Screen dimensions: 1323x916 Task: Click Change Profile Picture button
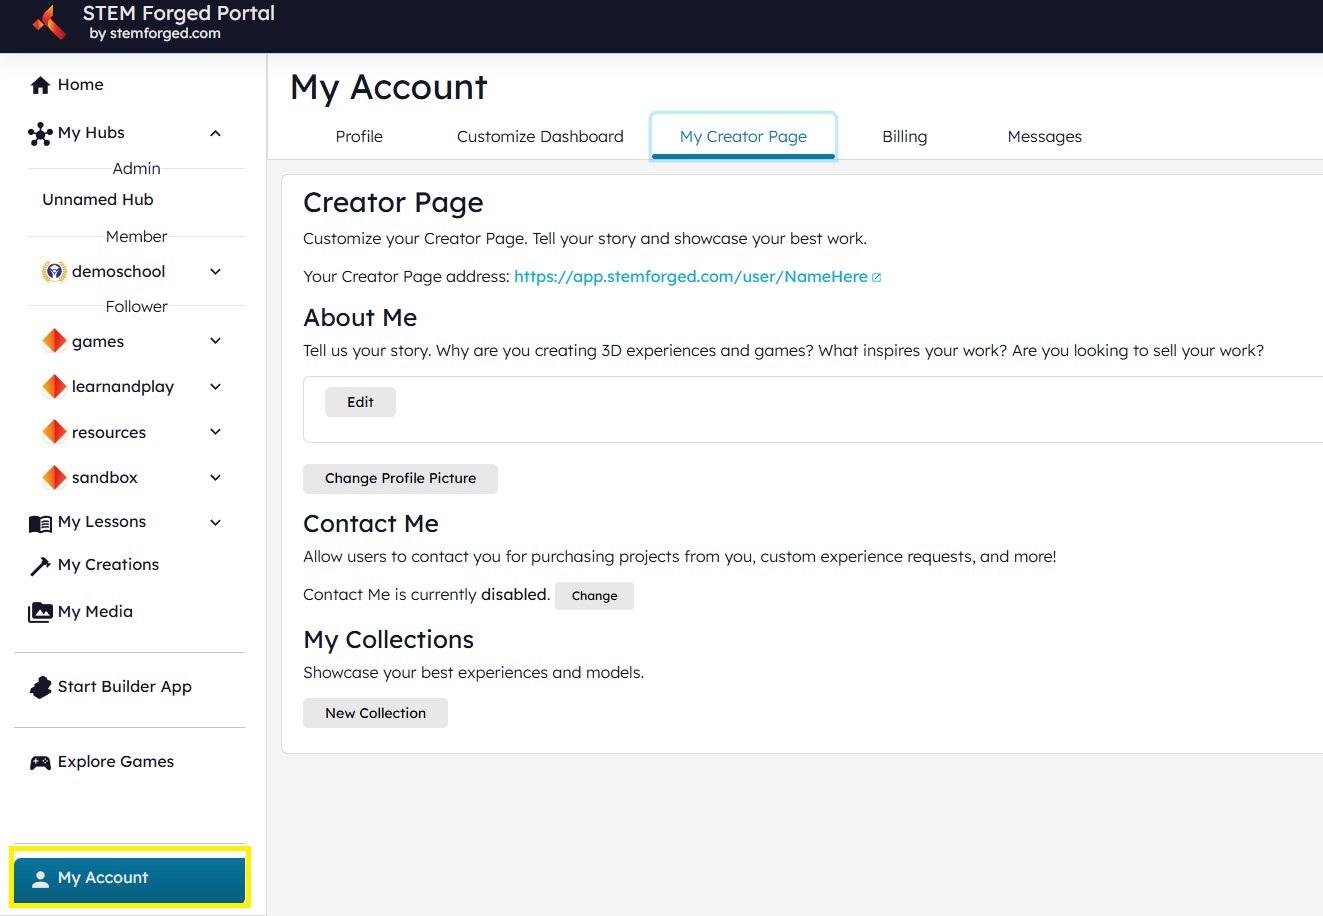(x=400, y=478)
